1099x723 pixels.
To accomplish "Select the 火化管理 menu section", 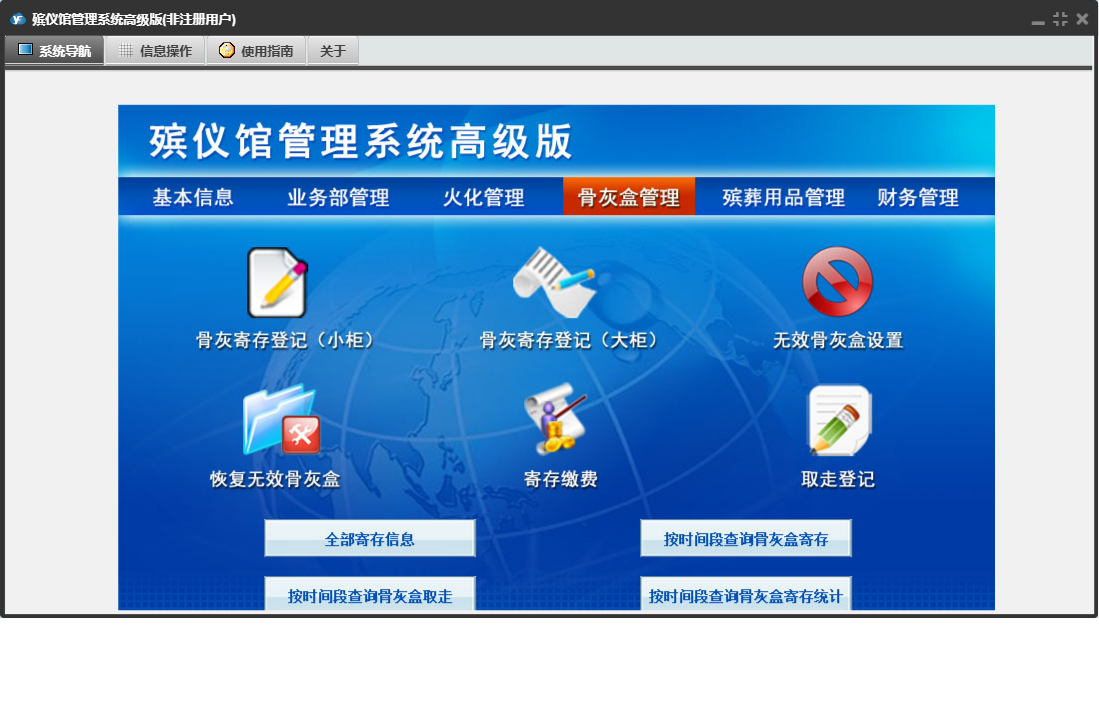I will [x=484, y=198].
